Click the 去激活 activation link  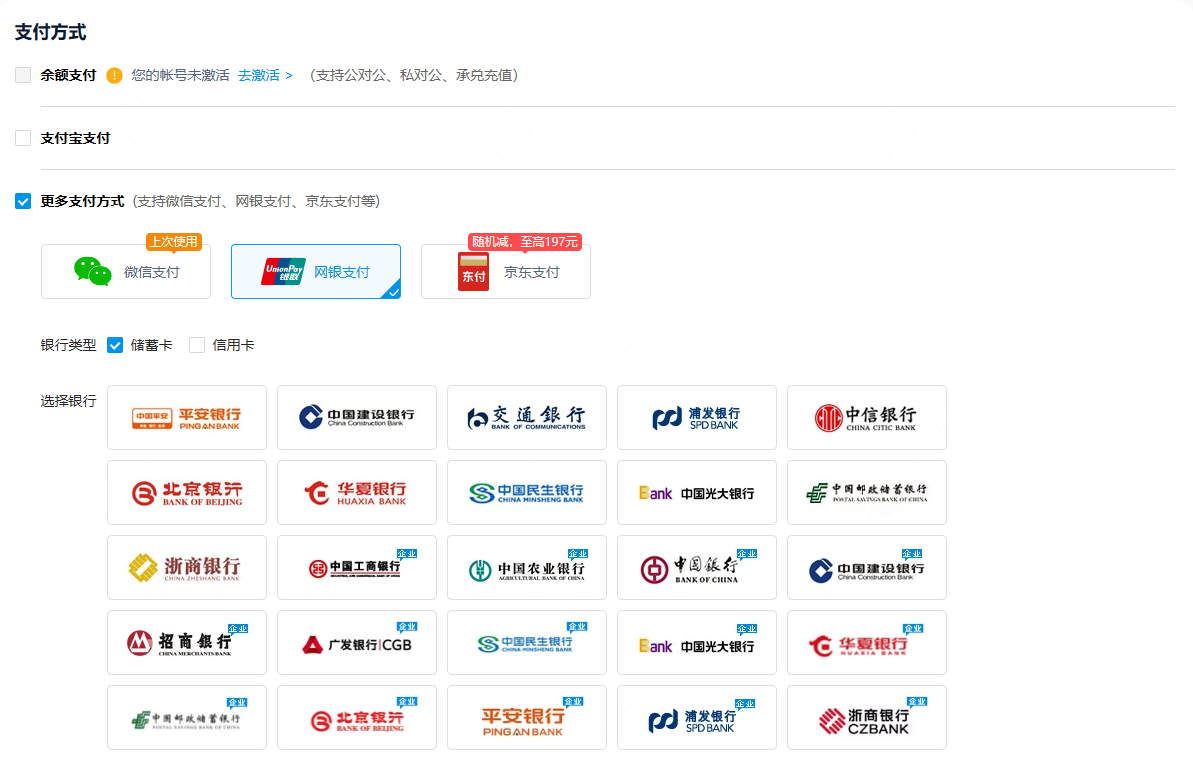click(265, 75)
